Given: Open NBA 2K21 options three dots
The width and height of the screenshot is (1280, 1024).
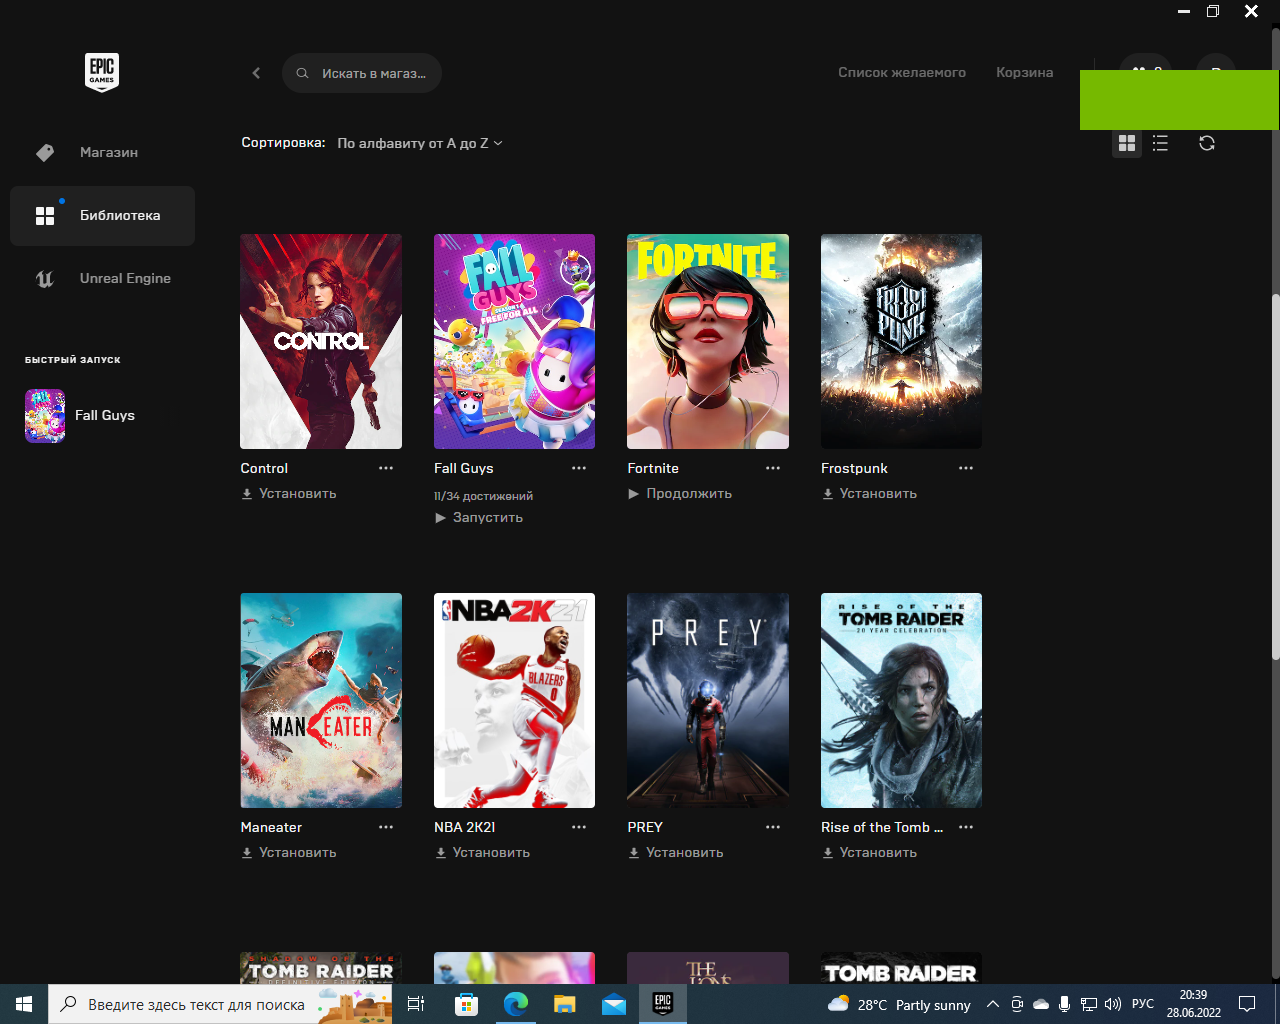Looking at the screenshot, I should [579, 827].
